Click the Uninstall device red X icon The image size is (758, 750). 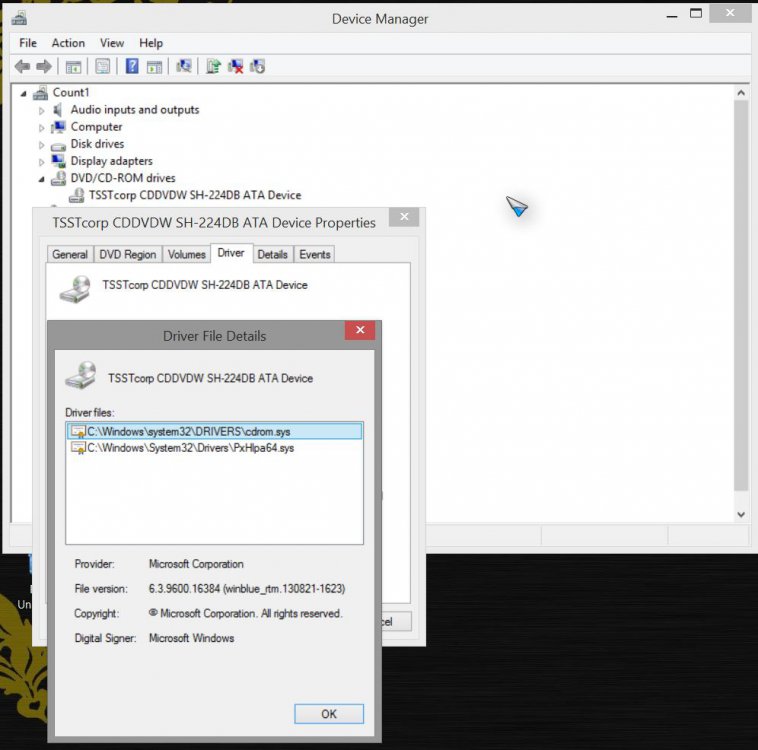235,66
